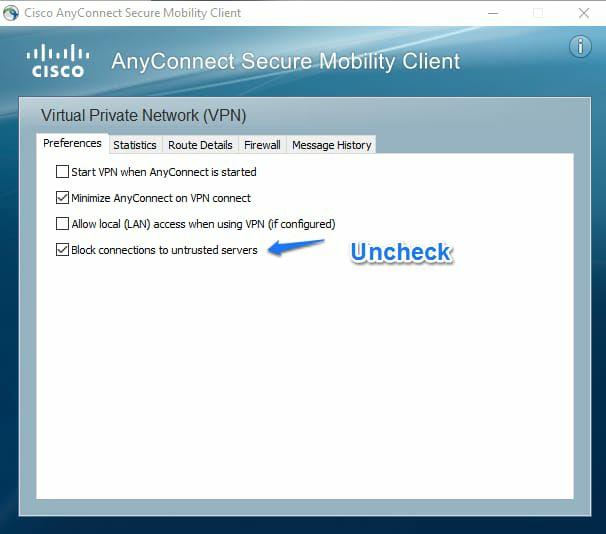Close the AnyConnect window
The image size is (606, 534).
coord(584,13)
